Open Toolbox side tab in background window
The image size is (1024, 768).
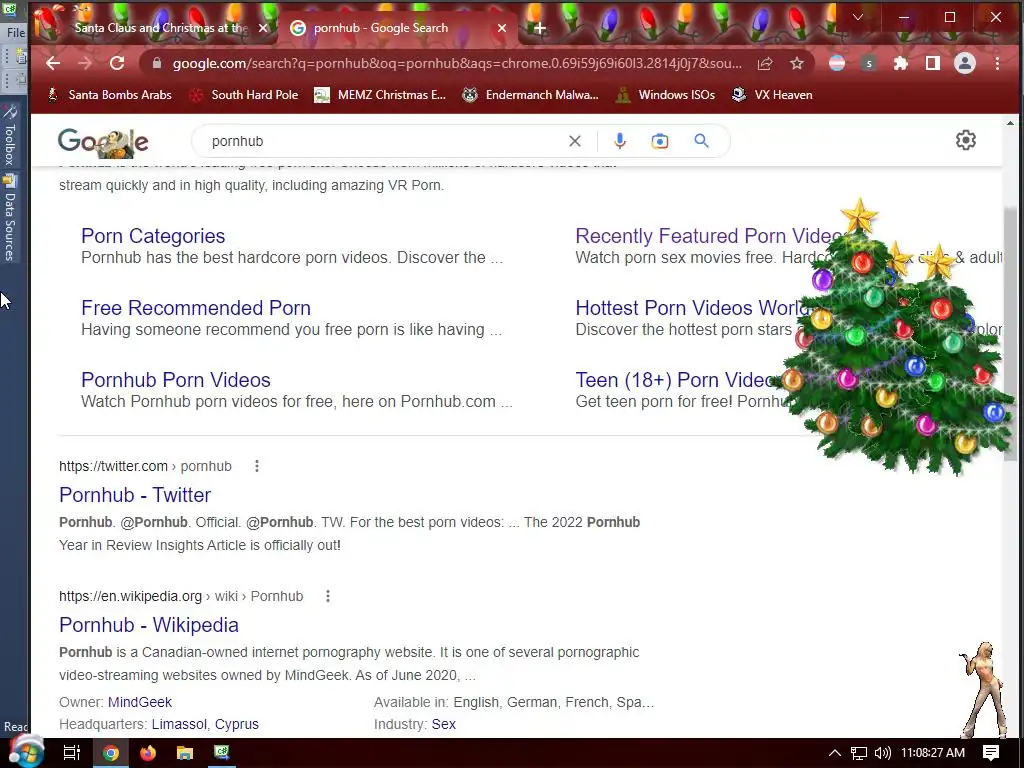pyautogui.click(x=9, y=136)
